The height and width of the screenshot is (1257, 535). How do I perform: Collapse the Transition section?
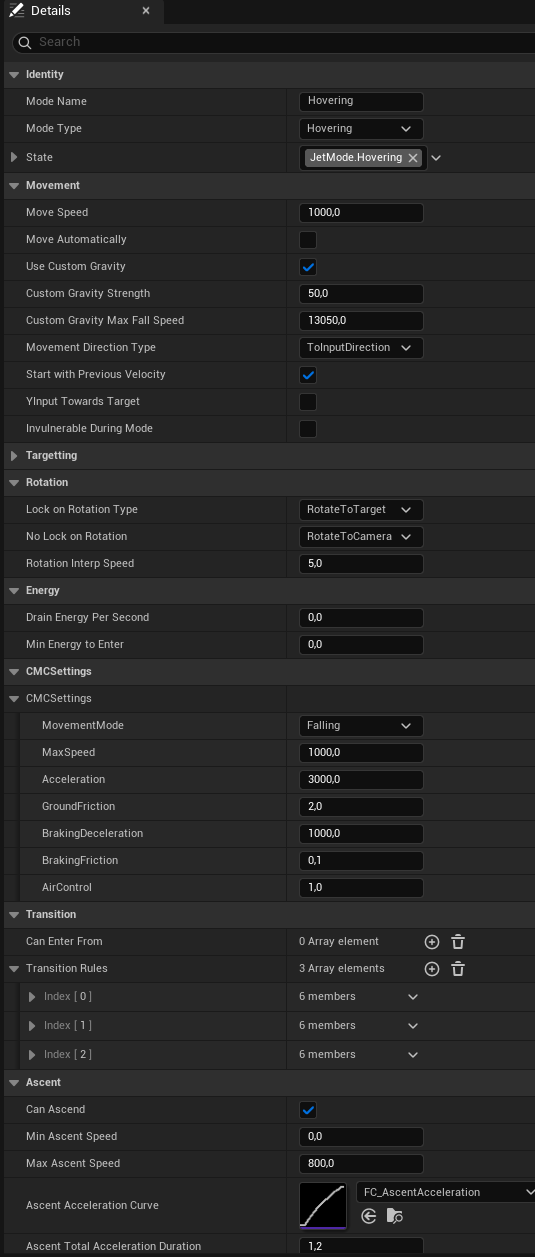pos(13,915)
